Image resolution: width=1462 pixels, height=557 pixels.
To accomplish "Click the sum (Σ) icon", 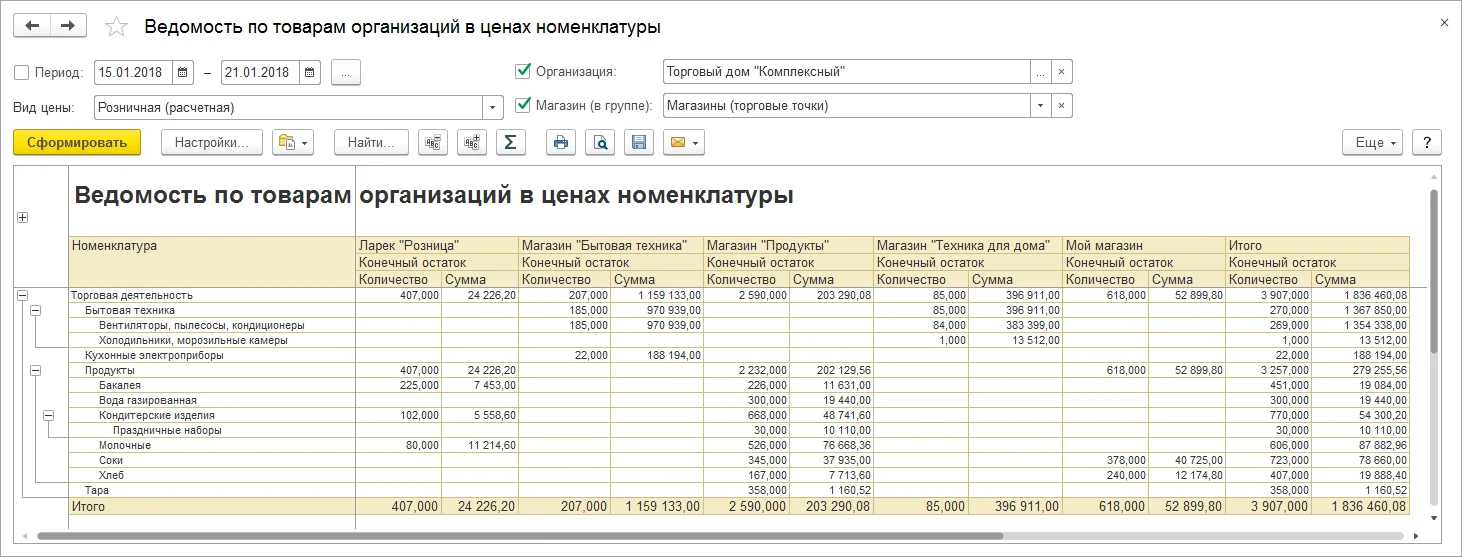I will point(511,143).
